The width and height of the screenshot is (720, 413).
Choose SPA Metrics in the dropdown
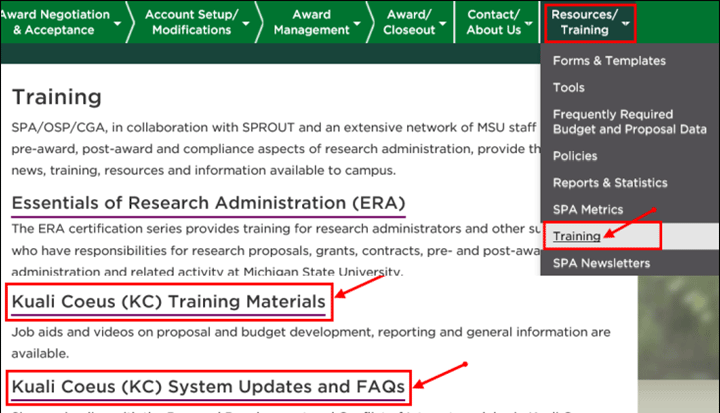(x=588, y=209)
